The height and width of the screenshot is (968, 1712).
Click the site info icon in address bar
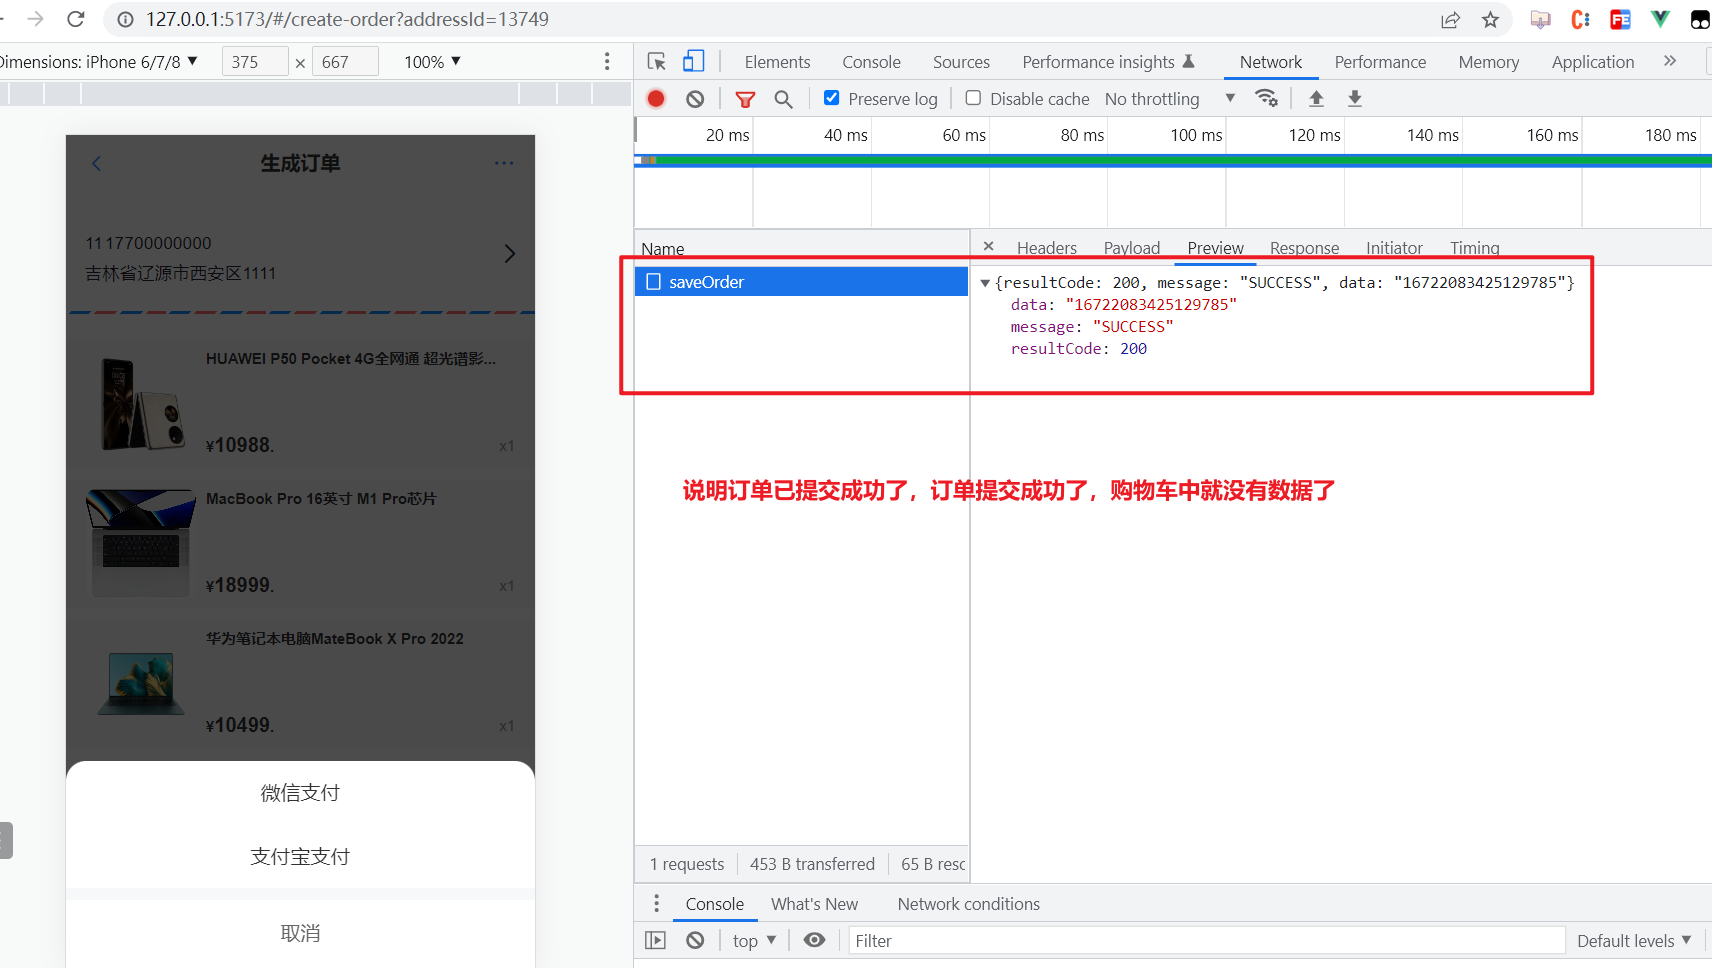click(x=125, y=19)
